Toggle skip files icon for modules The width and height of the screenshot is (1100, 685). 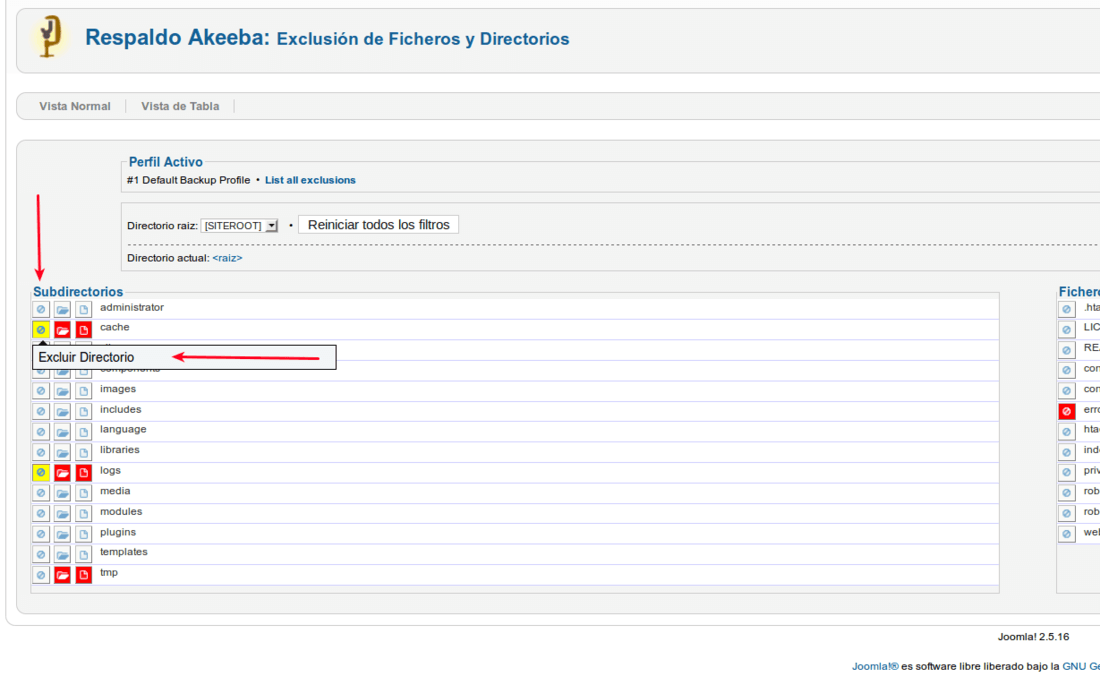(x=83, y=513)
